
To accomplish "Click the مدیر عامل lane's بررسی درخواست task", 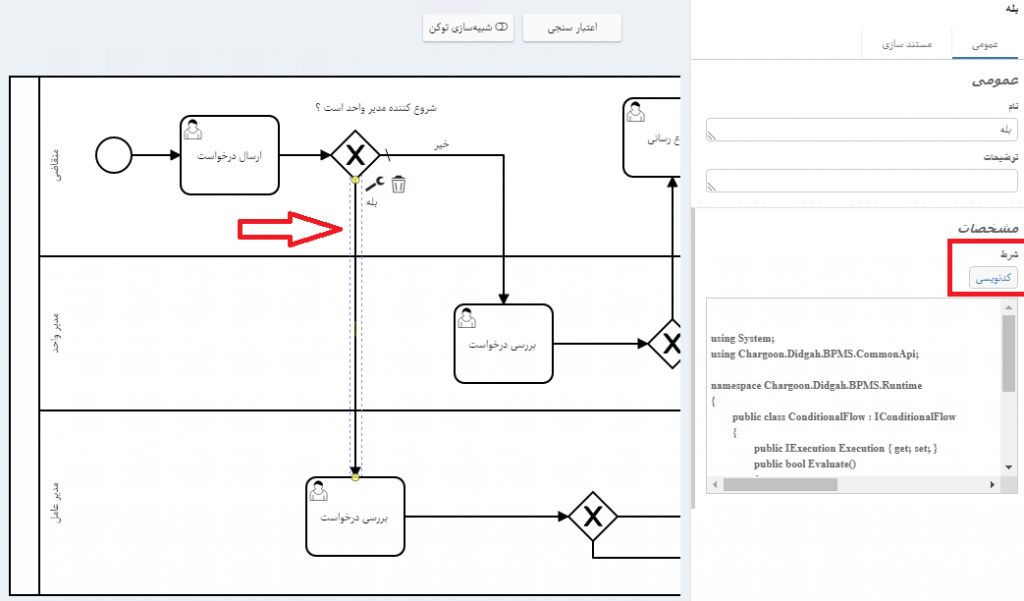I will point(355,517).
